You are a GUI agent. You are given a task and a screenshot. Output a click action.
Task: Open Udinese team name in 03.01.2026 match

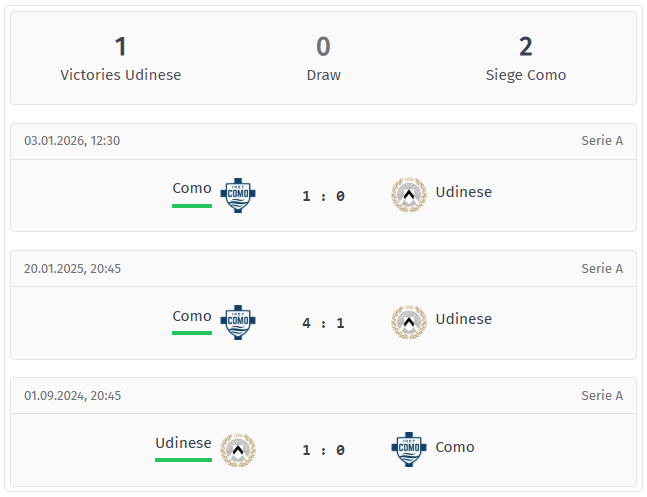463,192
